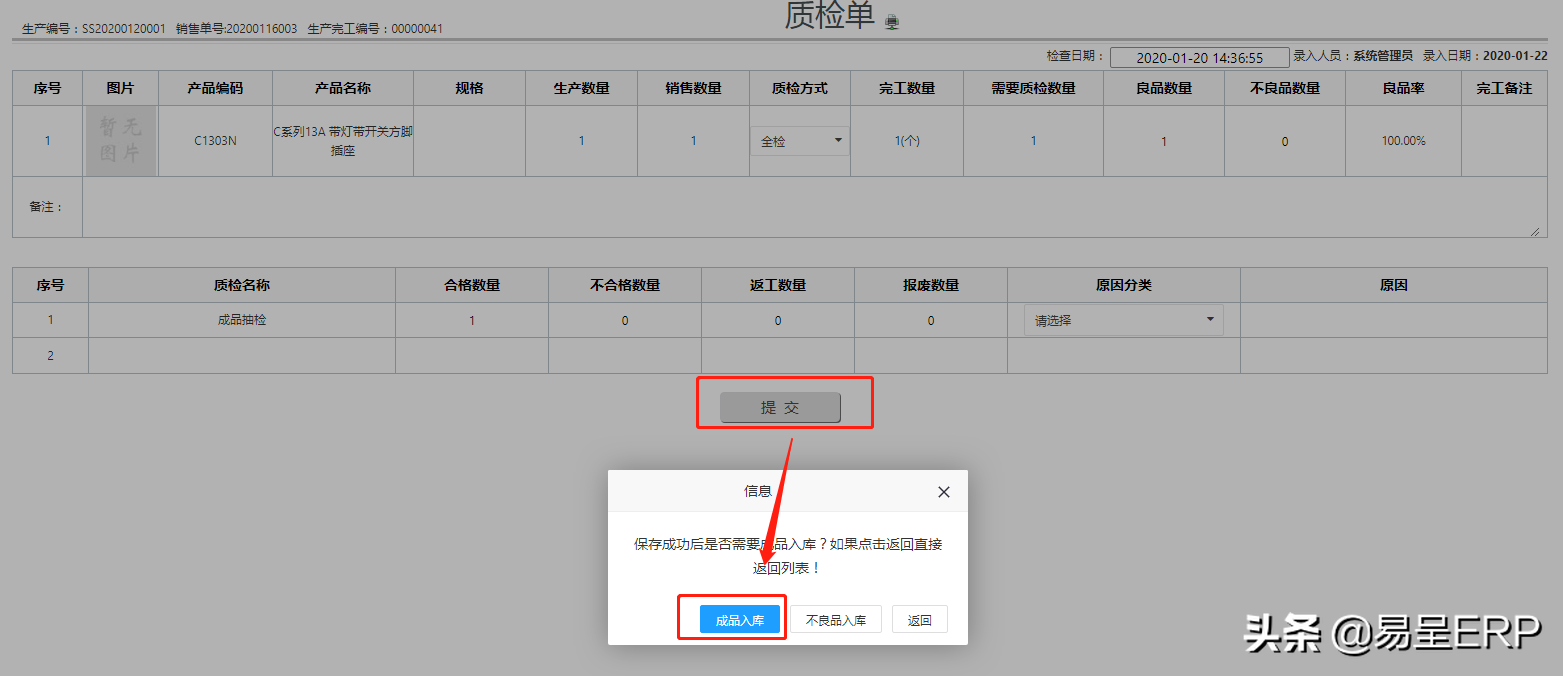1563x676 pixels.
Task: Click 返工数量 cell for 成品抽检
Action: point(778,321)
